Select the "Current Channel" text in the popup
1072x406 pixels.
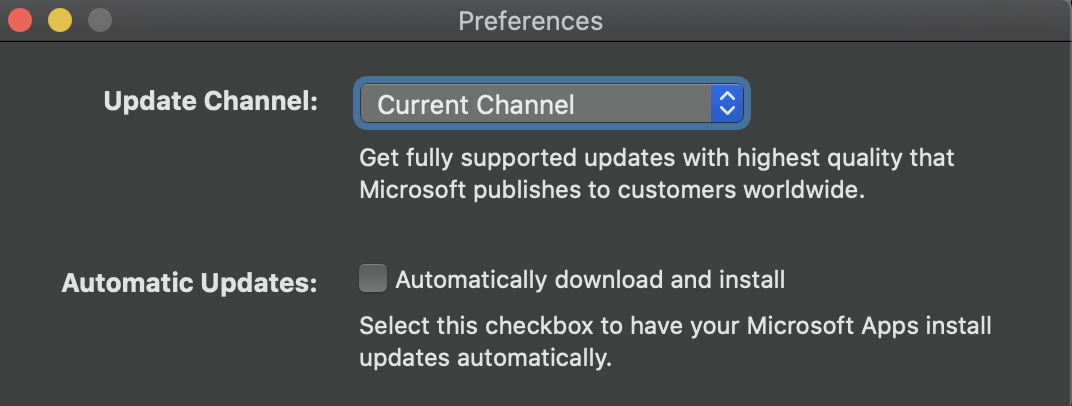(476, 105)
